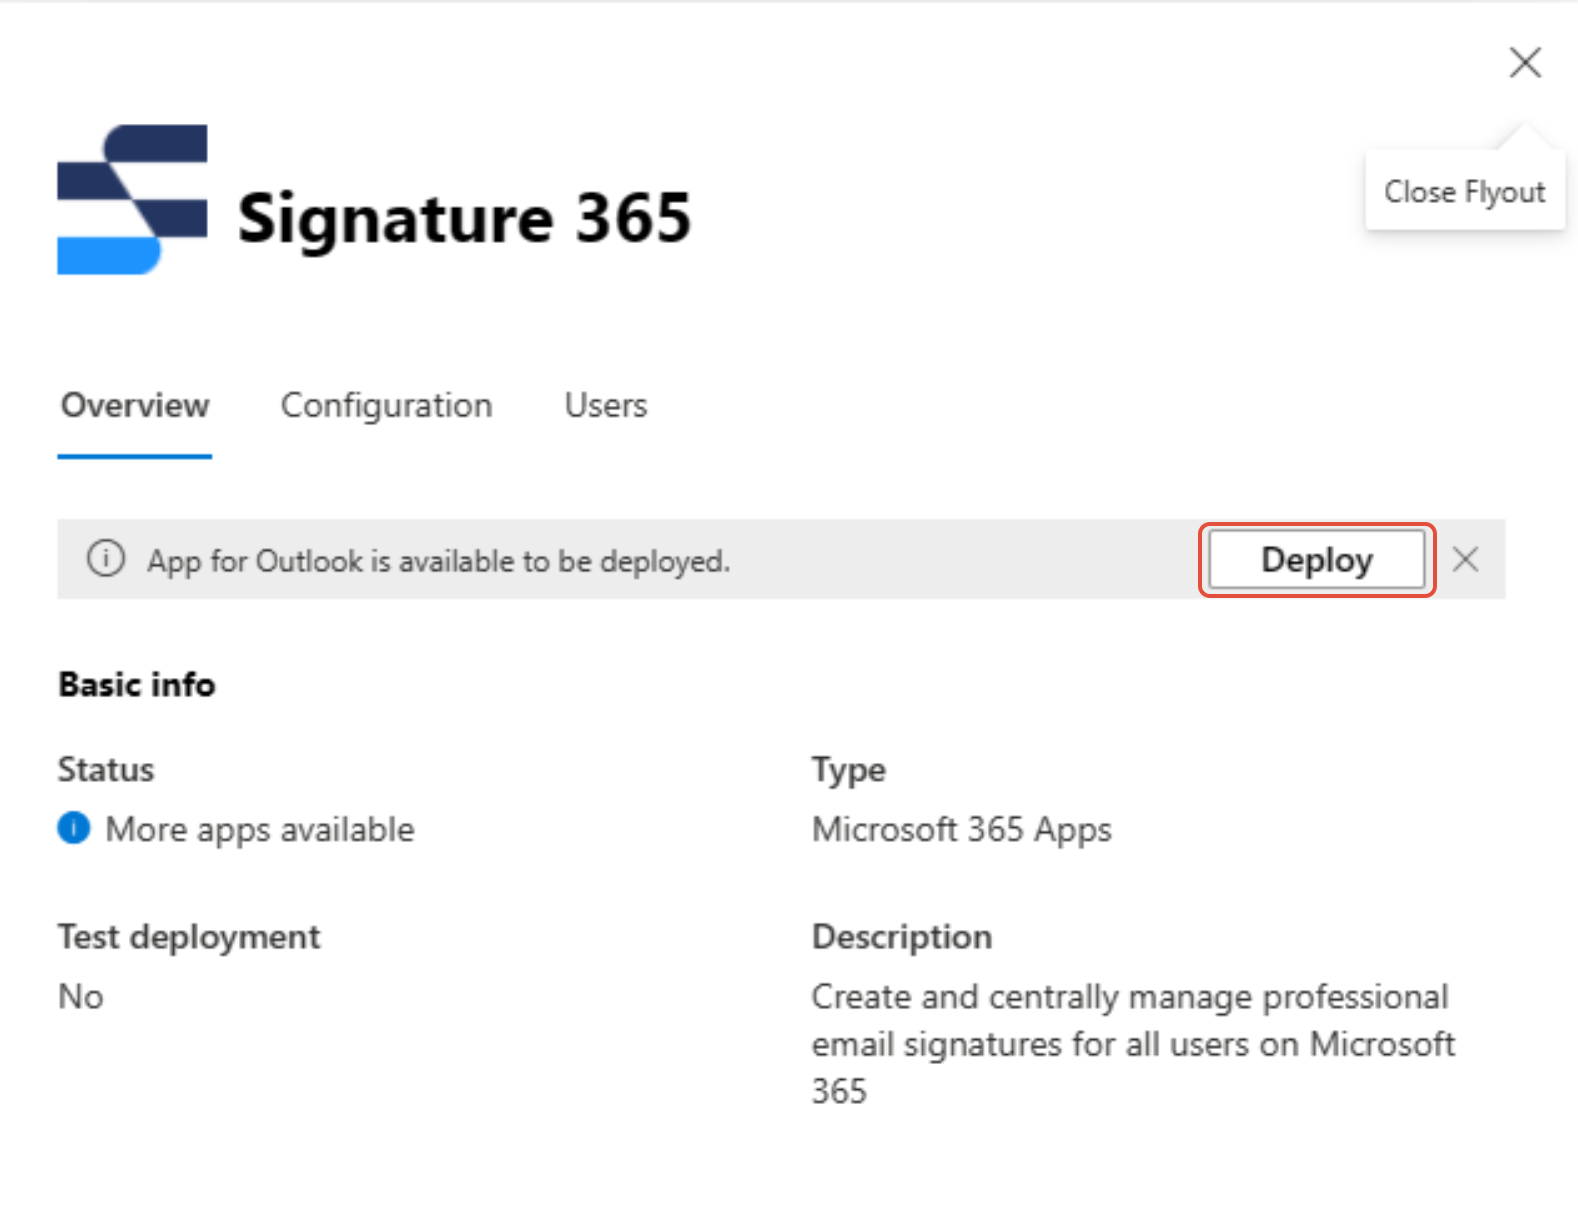Click the 'Description' field label
The height and width of the screenshot is (1223, 1578).
(x=902, y=937)
